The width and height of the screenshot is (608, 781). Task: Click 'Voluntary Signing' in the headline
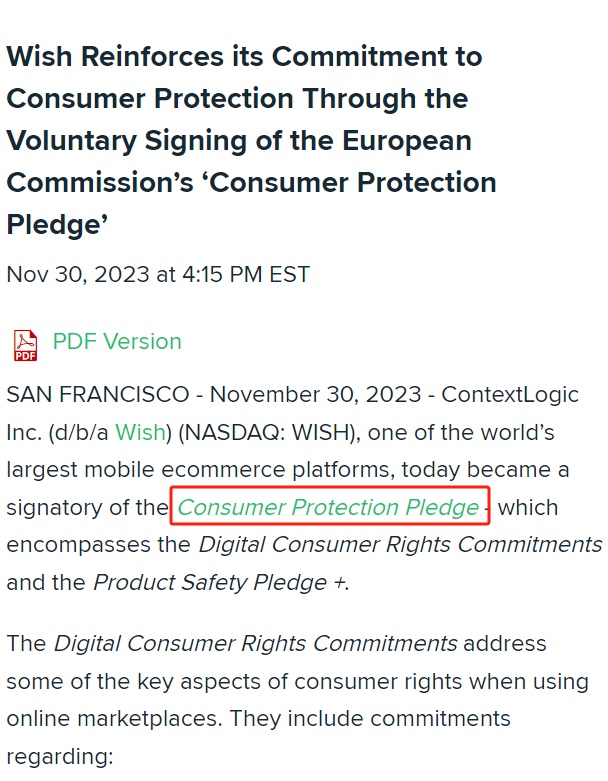(x=127, y=141)
